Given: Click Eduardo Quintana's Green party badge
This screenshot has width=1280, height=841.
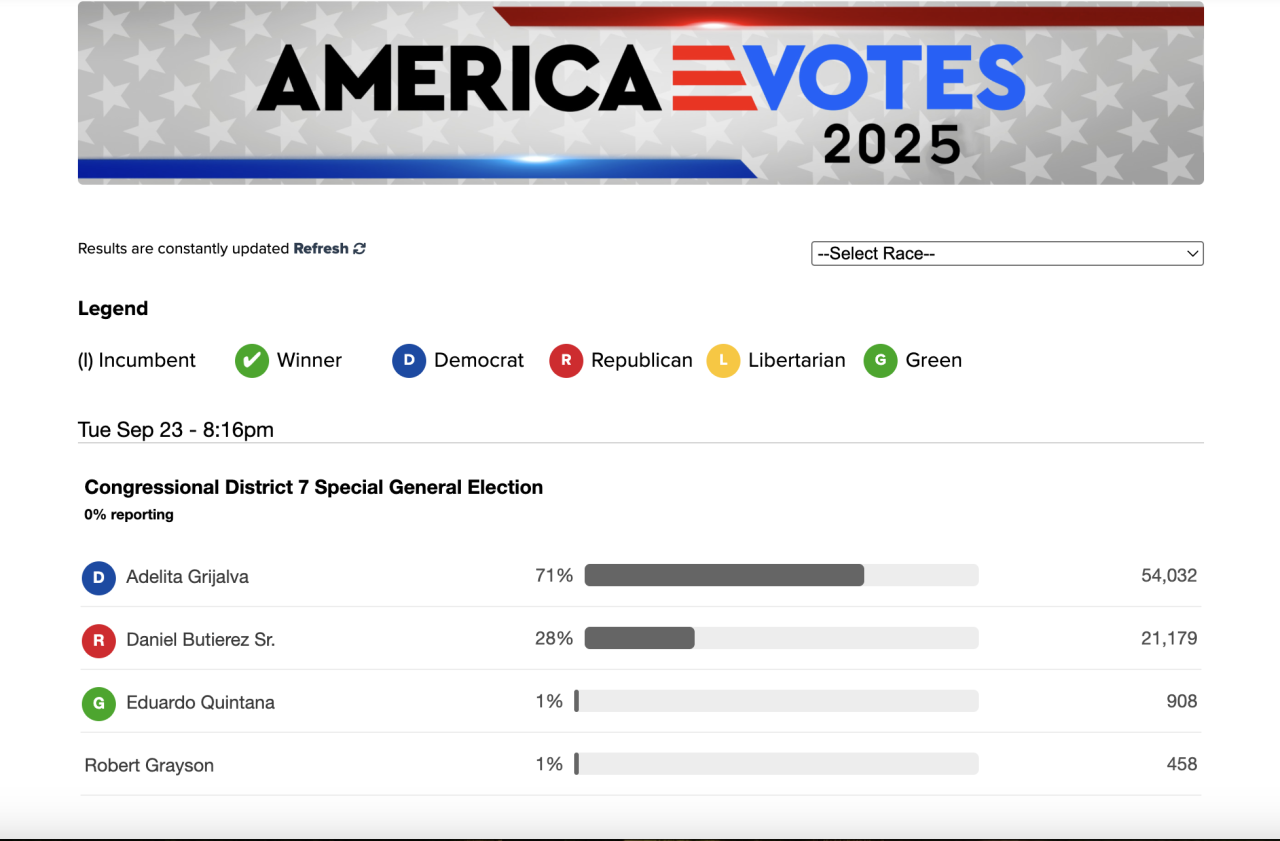Looking at the screenshot, I should [99, 703].
